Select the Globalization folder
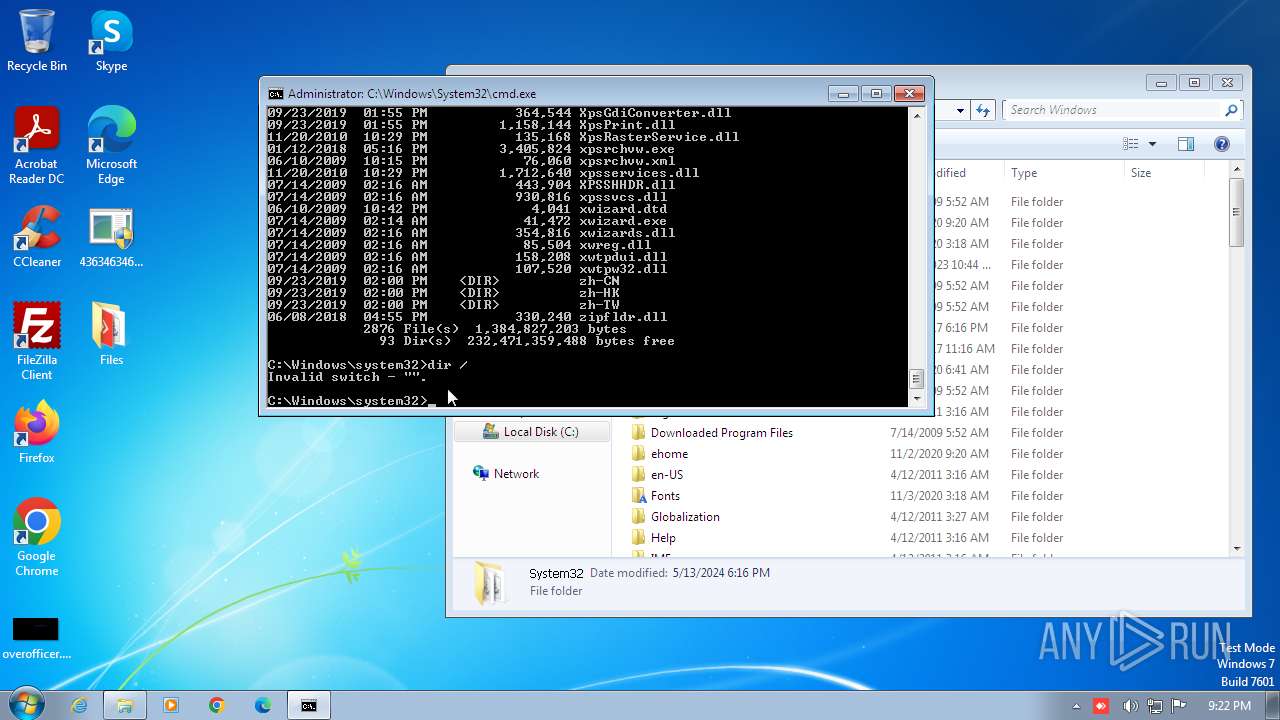The height and width of the screenshot is (720, 1280). (x=676, y=517)
